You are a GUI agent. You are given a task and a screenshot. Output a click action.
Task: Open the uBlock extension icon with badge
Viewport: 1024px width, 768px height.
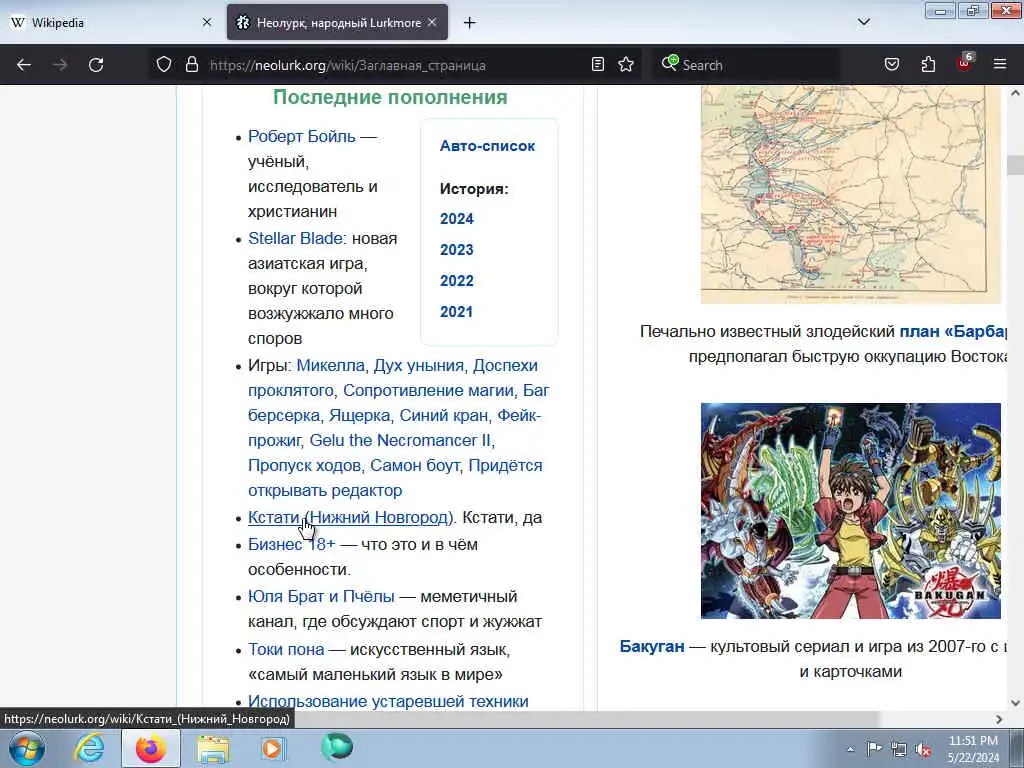click(965, 63)
